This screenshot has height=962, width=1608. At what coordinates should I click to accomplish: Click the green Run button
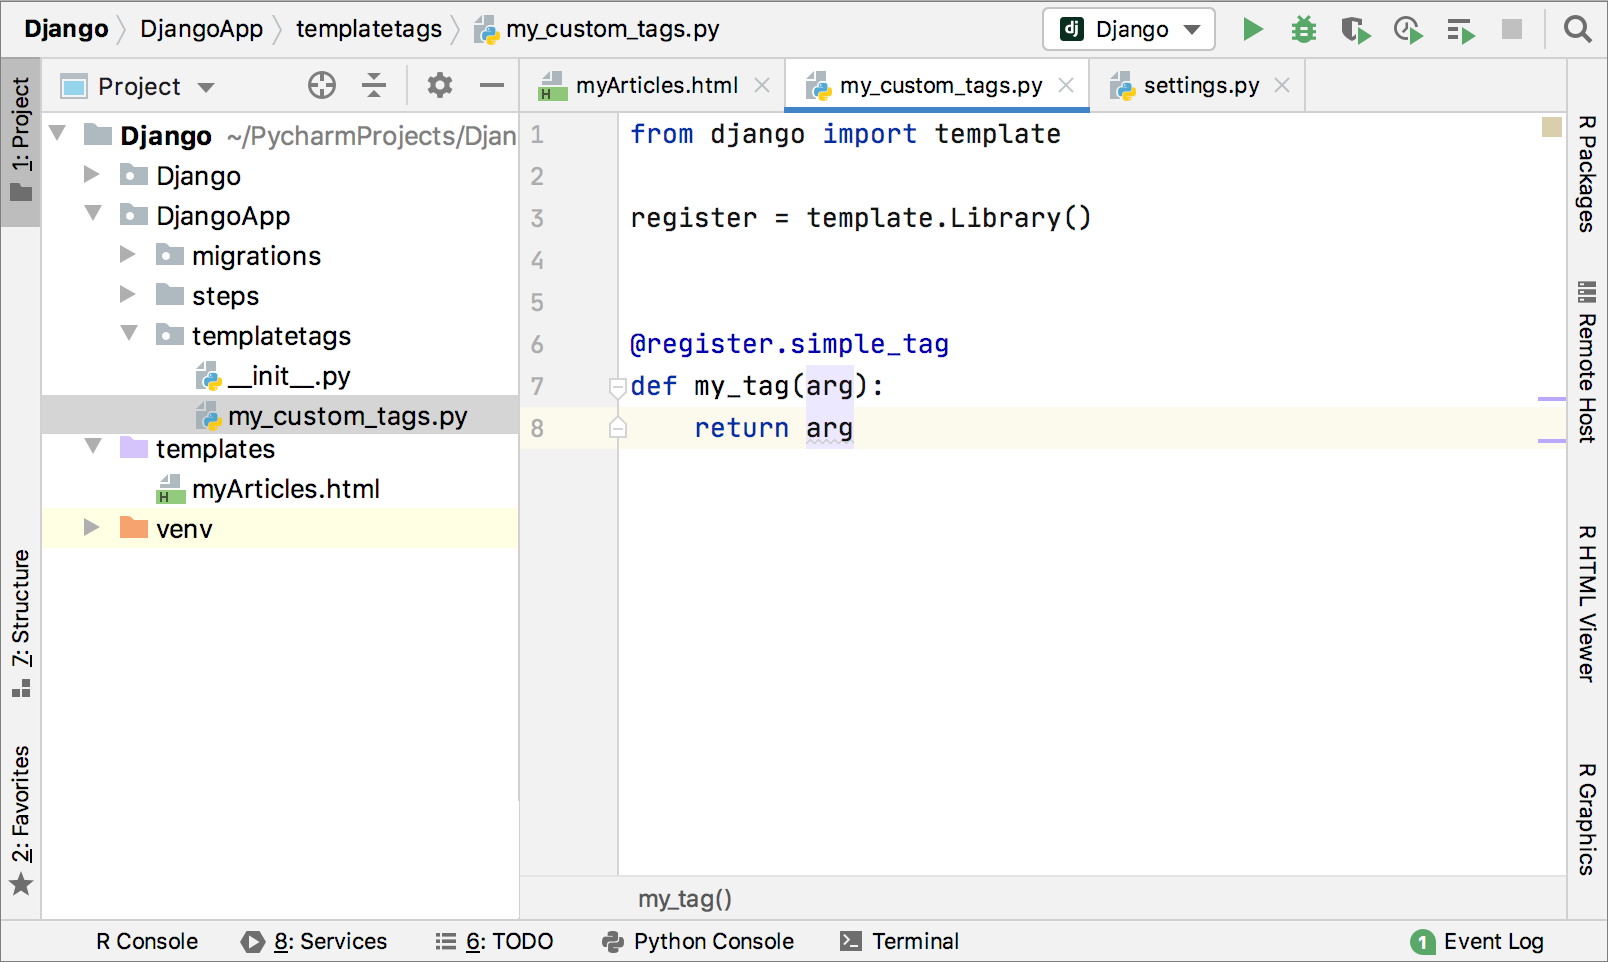pos(1253,30)
